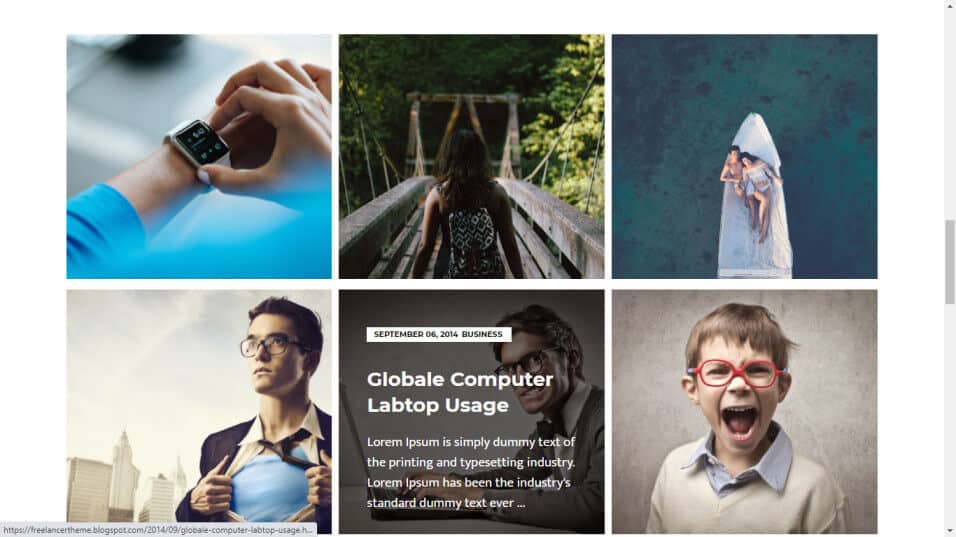
Task: Click the woman's patterned backpack on bridge
Action: [471, 243]
